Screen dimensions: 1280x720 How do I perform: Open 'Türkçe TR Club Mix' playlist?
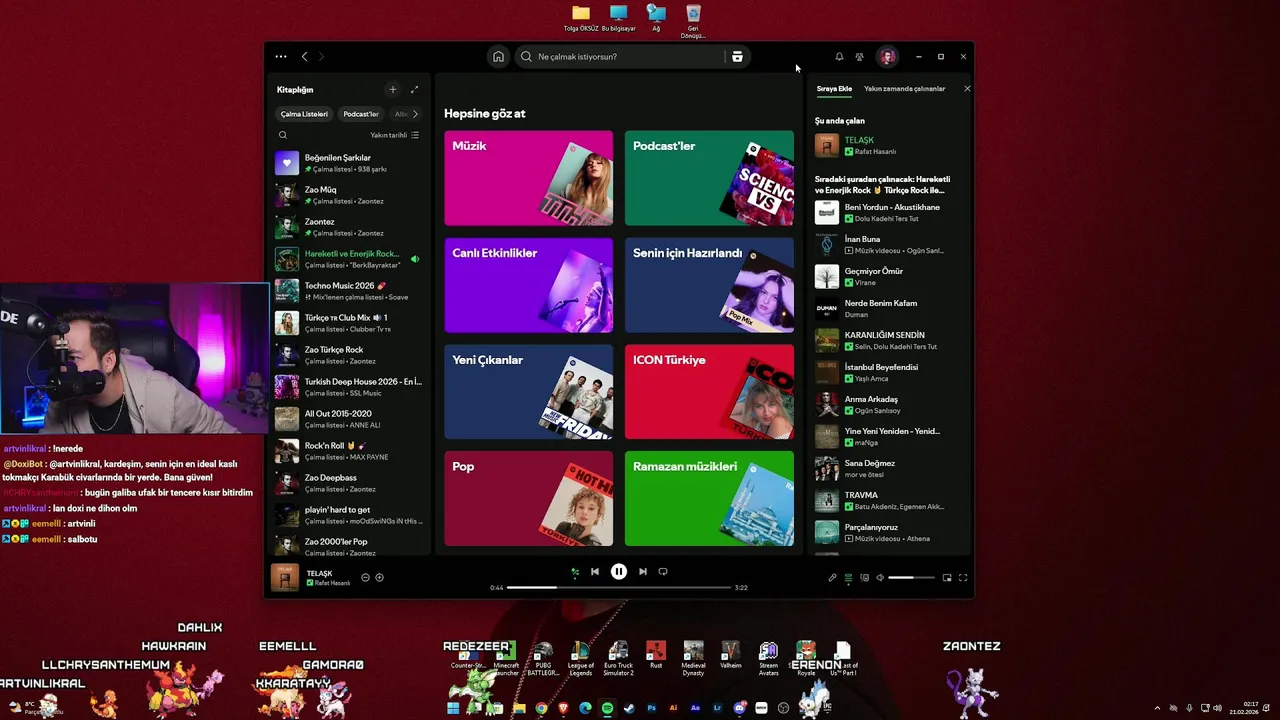pyautogui.click(x=349, y=323)
